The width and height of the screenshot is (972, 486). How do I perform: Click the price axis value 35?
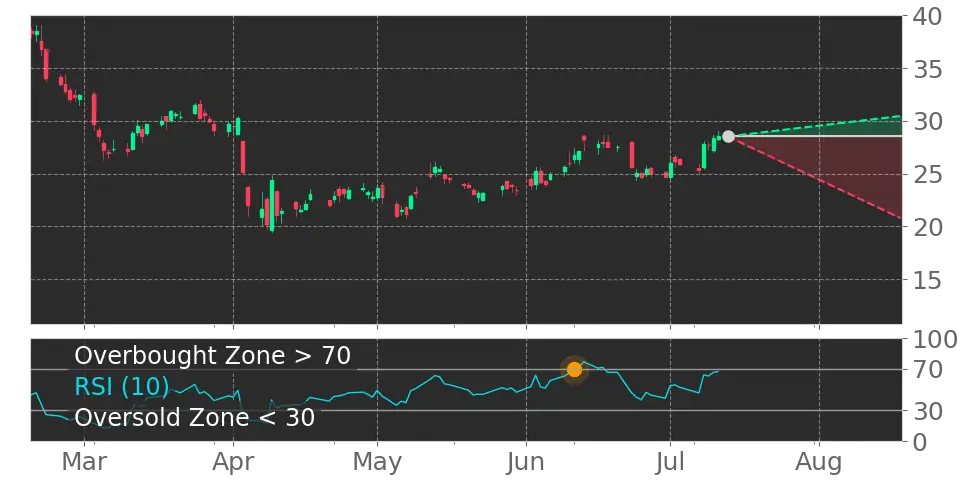coord(928,69)
